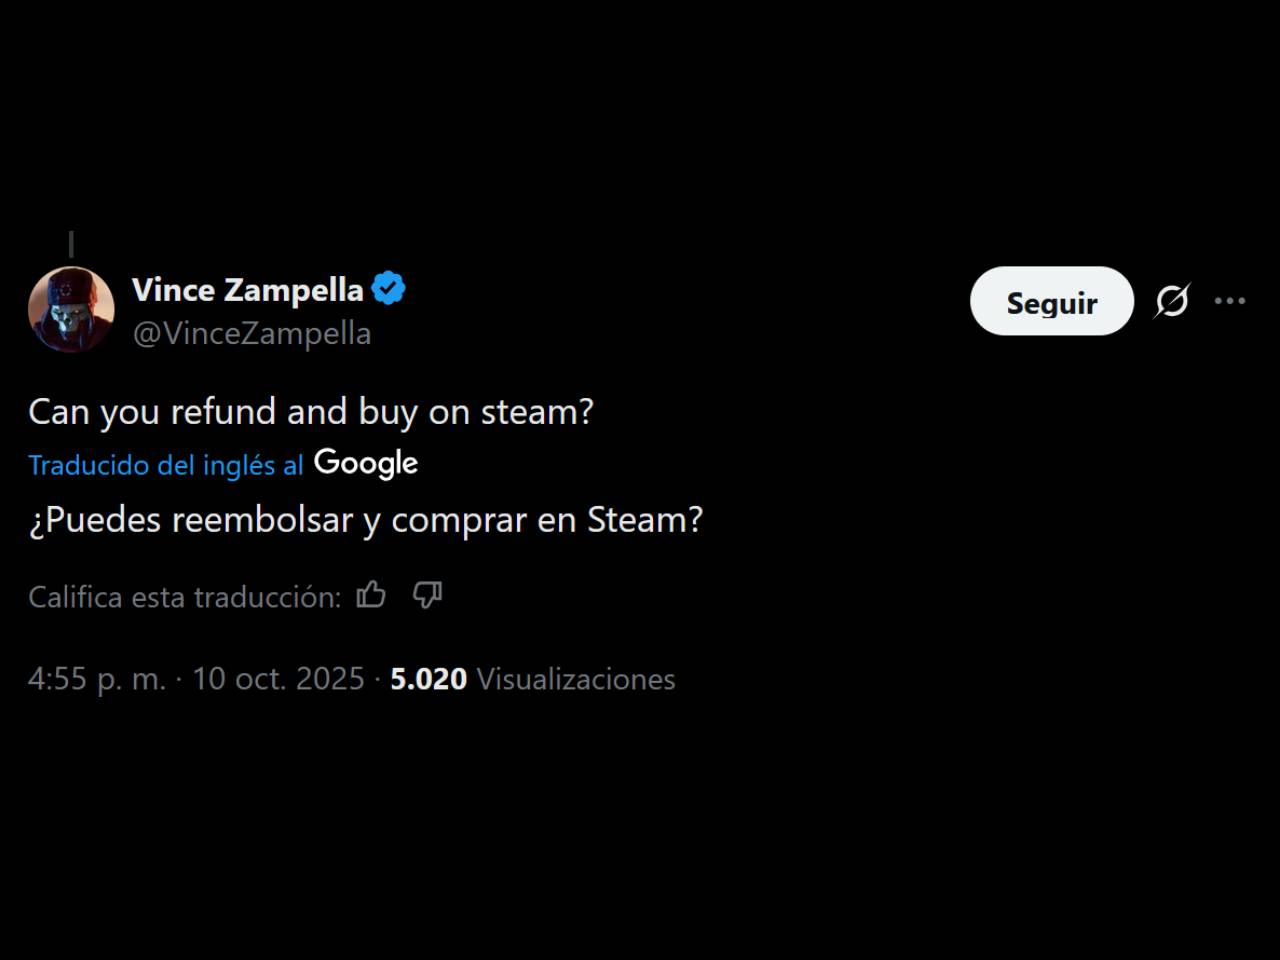The width and height of the screenshot is (1280, 960).
Task: Click the original English tweet text
Action: pyautogui.click(x=311, y=412)
